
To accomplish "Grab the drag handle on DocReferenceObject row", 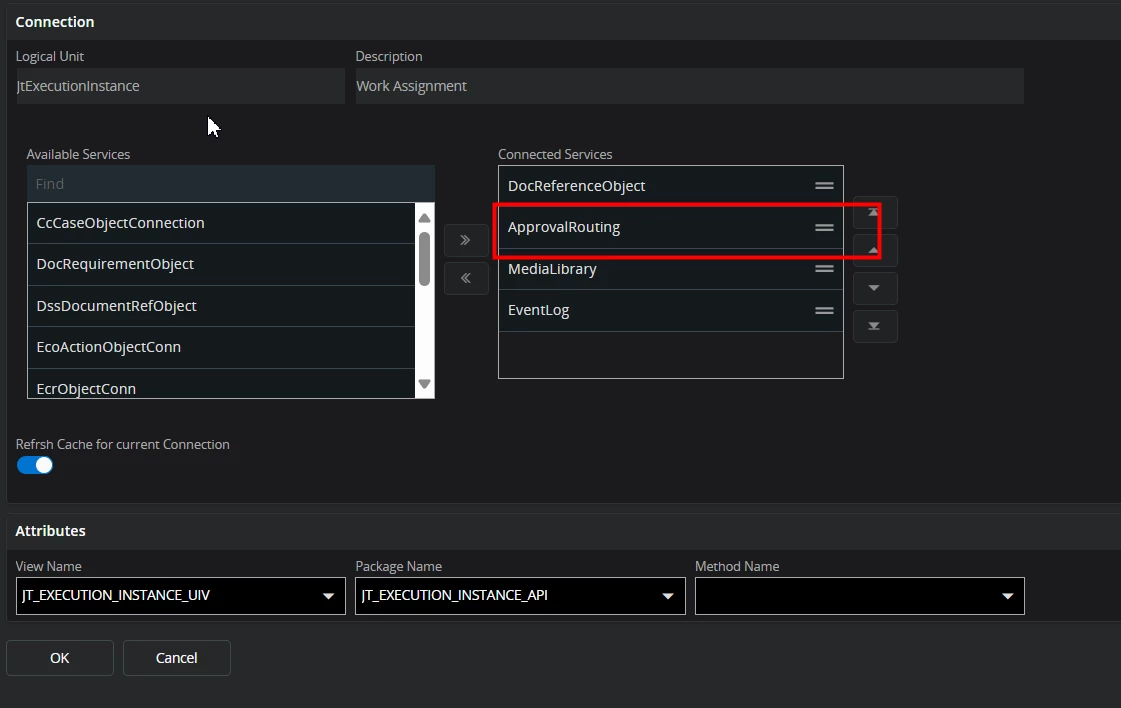I will coord(824,186).
